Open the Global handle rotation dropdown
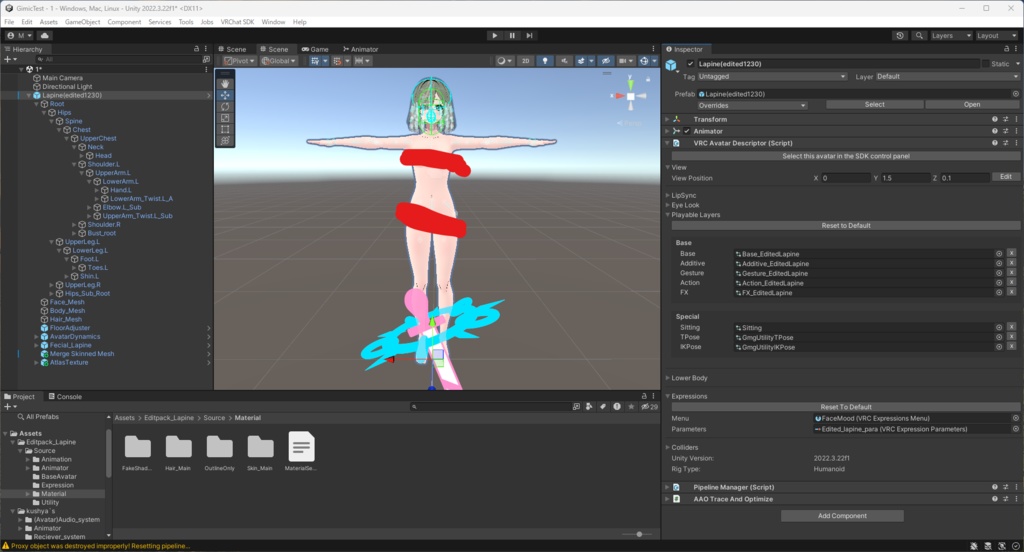Image resolution: width=1024 pixels, height=552 pixels. [279, 61]
